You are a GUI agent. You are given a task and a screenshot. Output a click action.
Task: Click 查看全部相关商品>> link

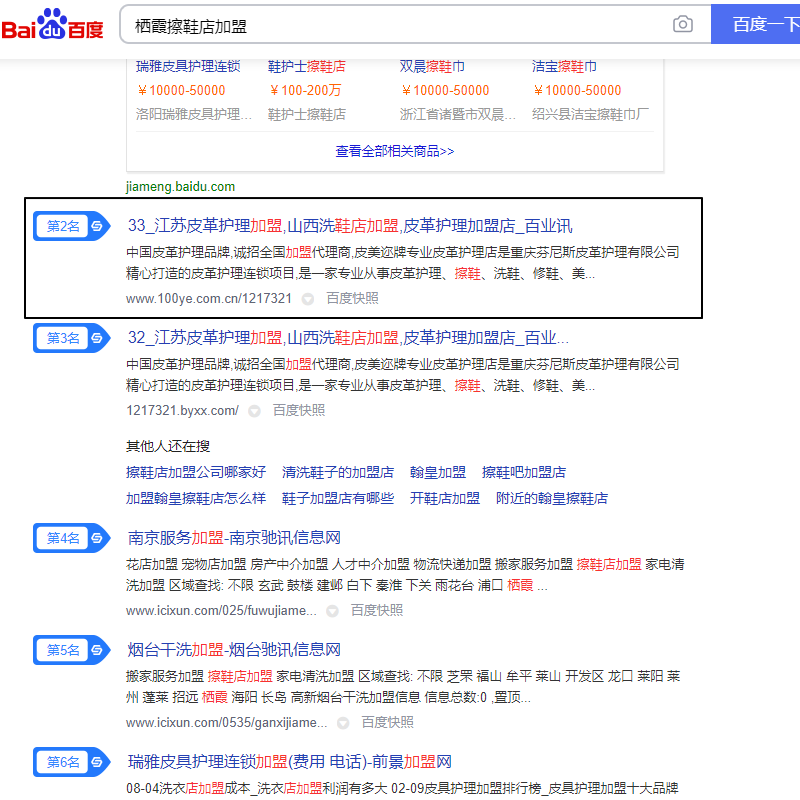(x=394, y=151)
